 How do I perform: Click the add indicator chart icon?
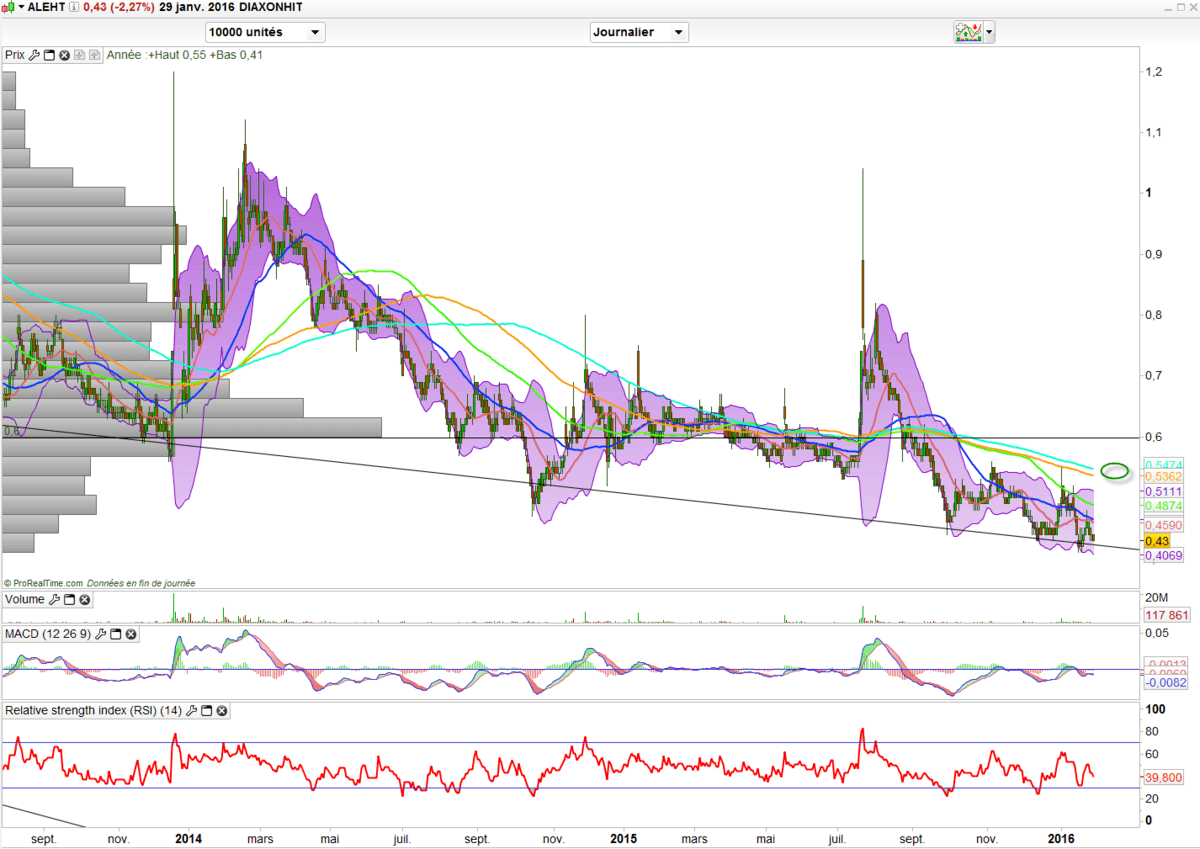click(x=967, y=32)
